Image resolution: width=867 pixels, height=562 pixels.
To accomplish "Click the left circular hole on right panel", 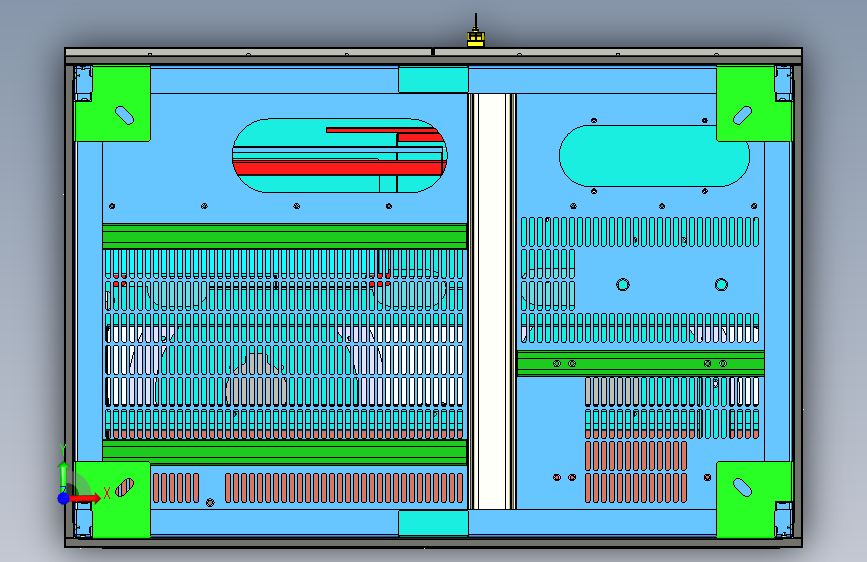I will [623, 284].
